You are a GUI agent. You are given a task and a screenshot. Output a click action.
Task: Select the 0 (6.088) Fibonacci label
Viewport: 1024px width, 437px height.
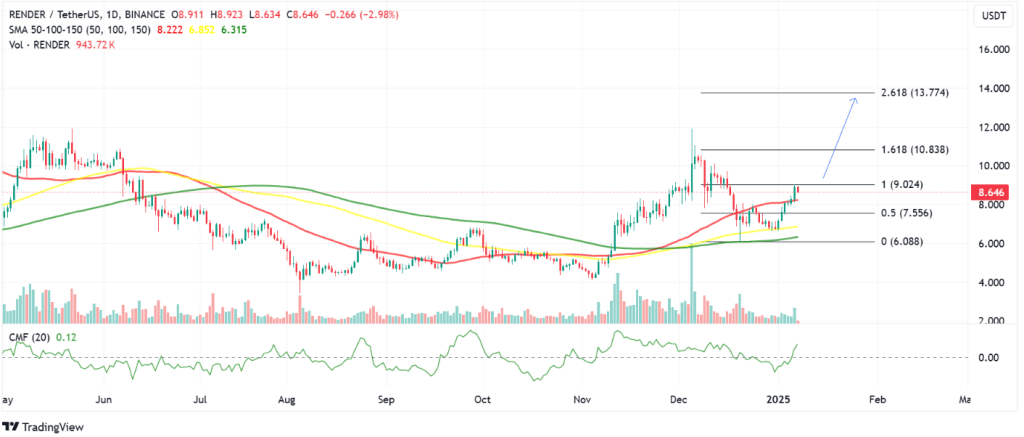point(901,242)
